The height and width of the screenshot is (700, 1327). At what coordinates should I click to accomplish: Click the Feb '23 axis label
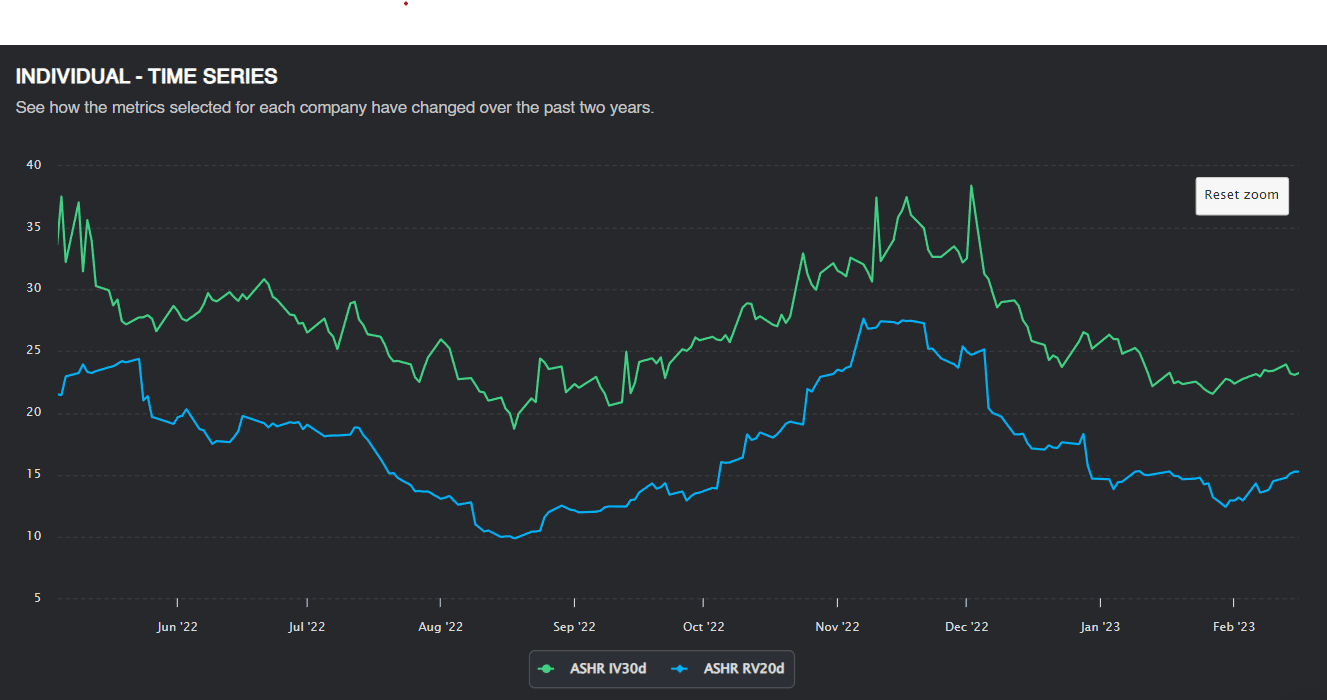1233,627
